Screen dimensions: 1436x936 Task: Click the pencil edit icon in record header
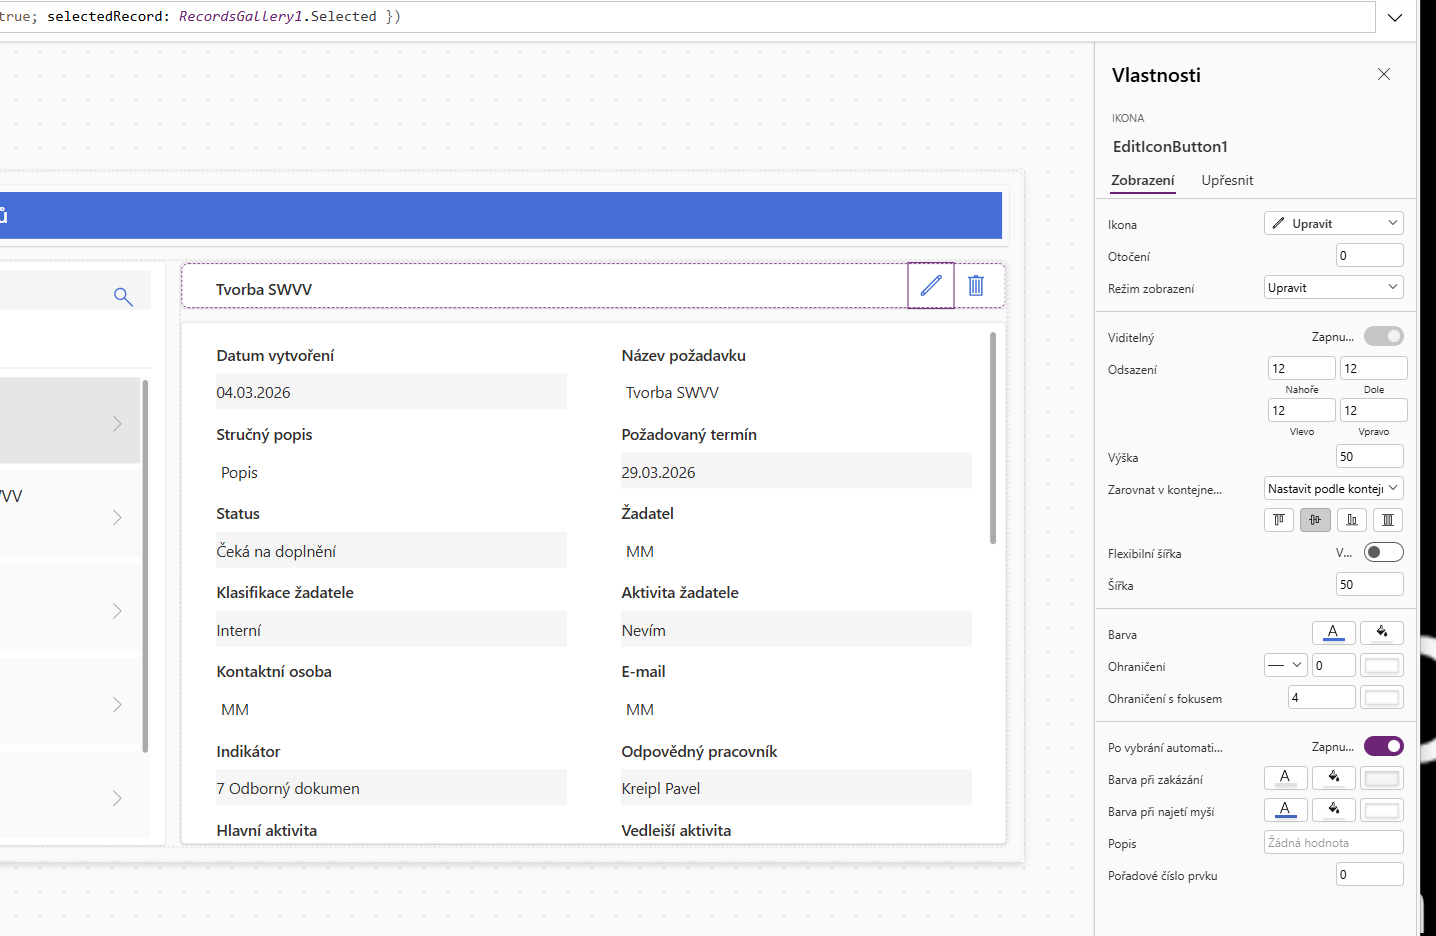coord(931,286)
